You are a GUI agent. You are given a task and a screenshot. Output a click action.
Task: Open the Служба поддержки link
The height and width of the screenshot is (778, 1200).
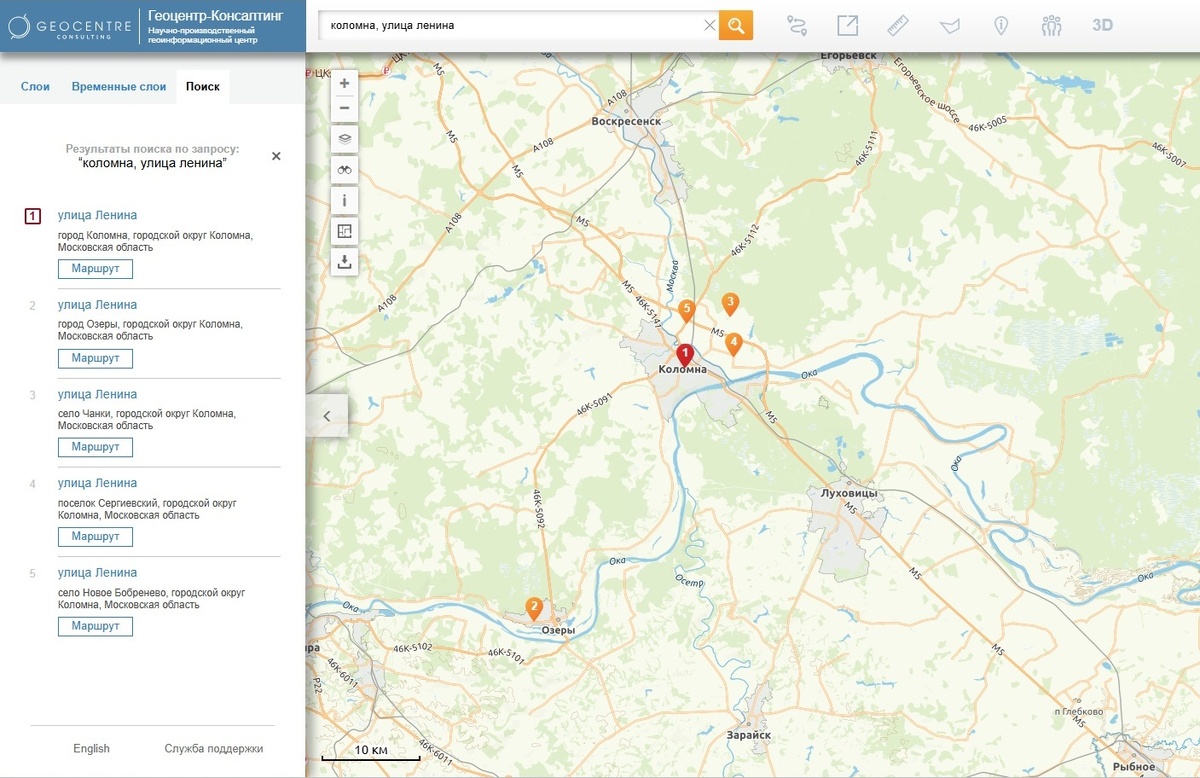pyautogui.click(x=214, y=749)
